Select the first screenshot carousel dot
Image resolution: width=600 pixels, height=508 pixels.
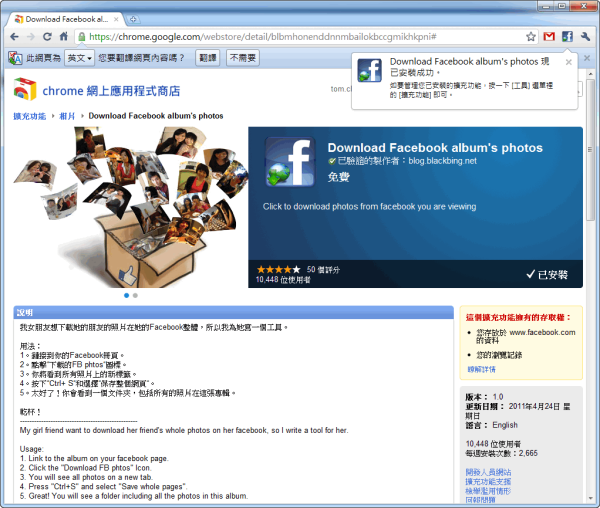[126, 295]
